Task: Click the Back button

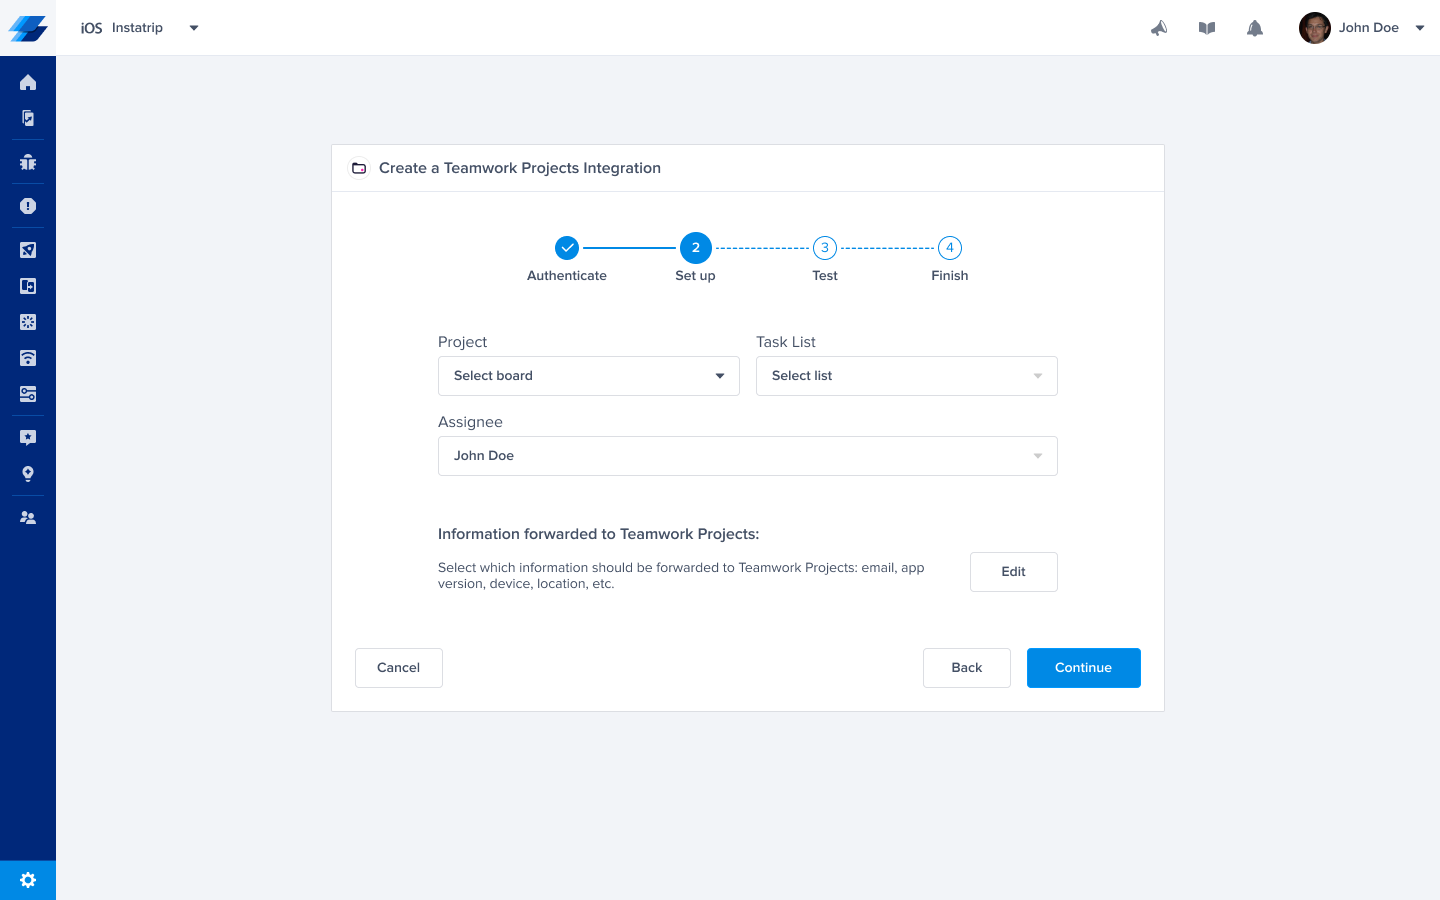Action: [967, 668]
